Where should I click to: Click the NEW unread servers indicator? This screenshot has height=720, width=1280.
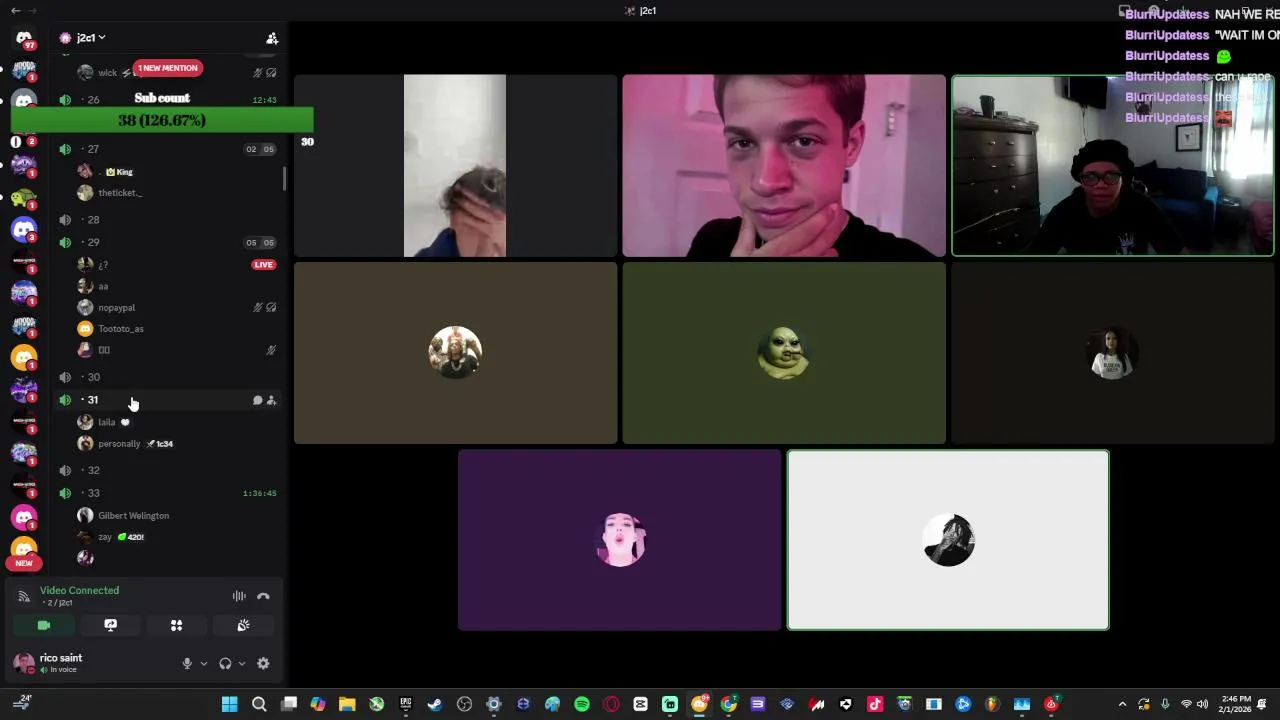[x=24, y=563]
